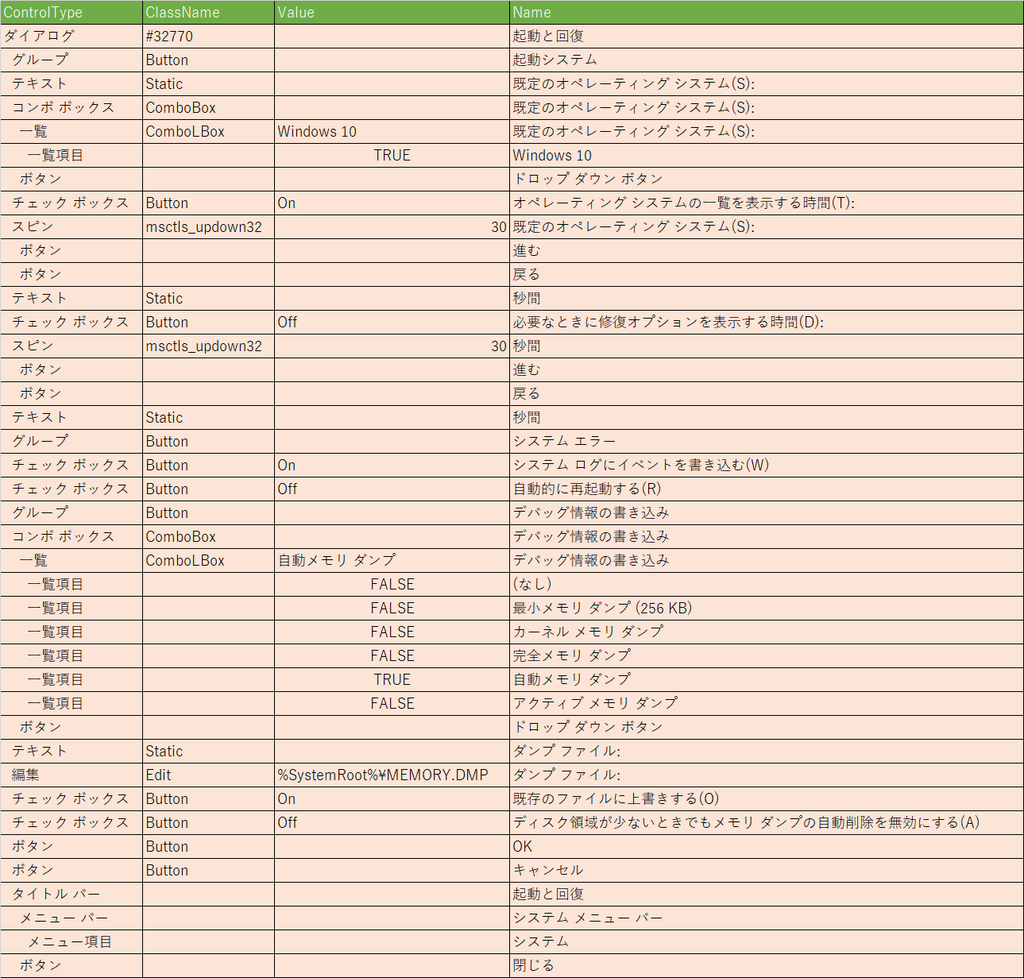Select the システム エラー name cell
This screenshot has height=978, width=1024.
click(766, 441)
